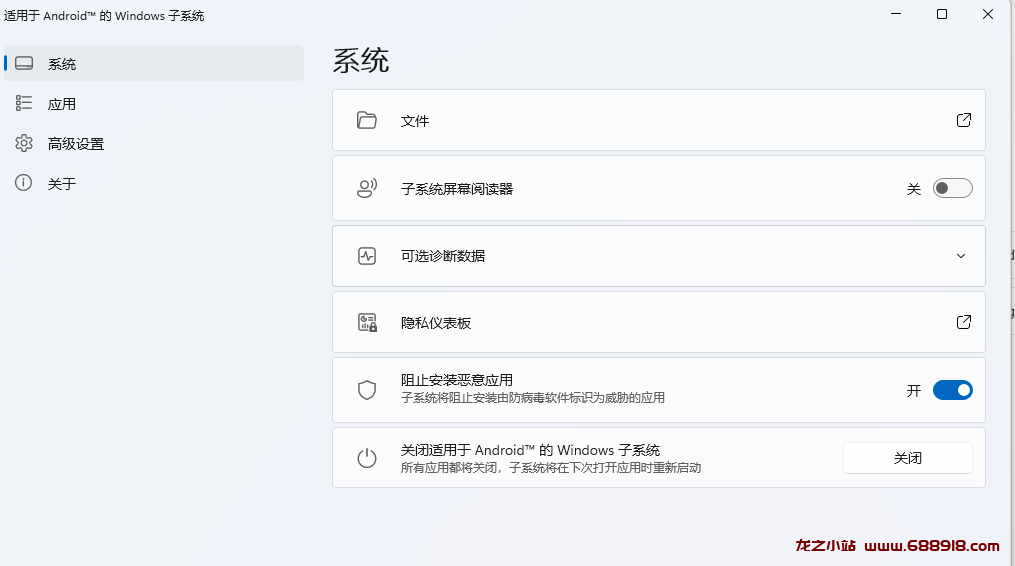Open 高级设置 in the sidebar
1015x566 pixels.
tap(154, 144)
